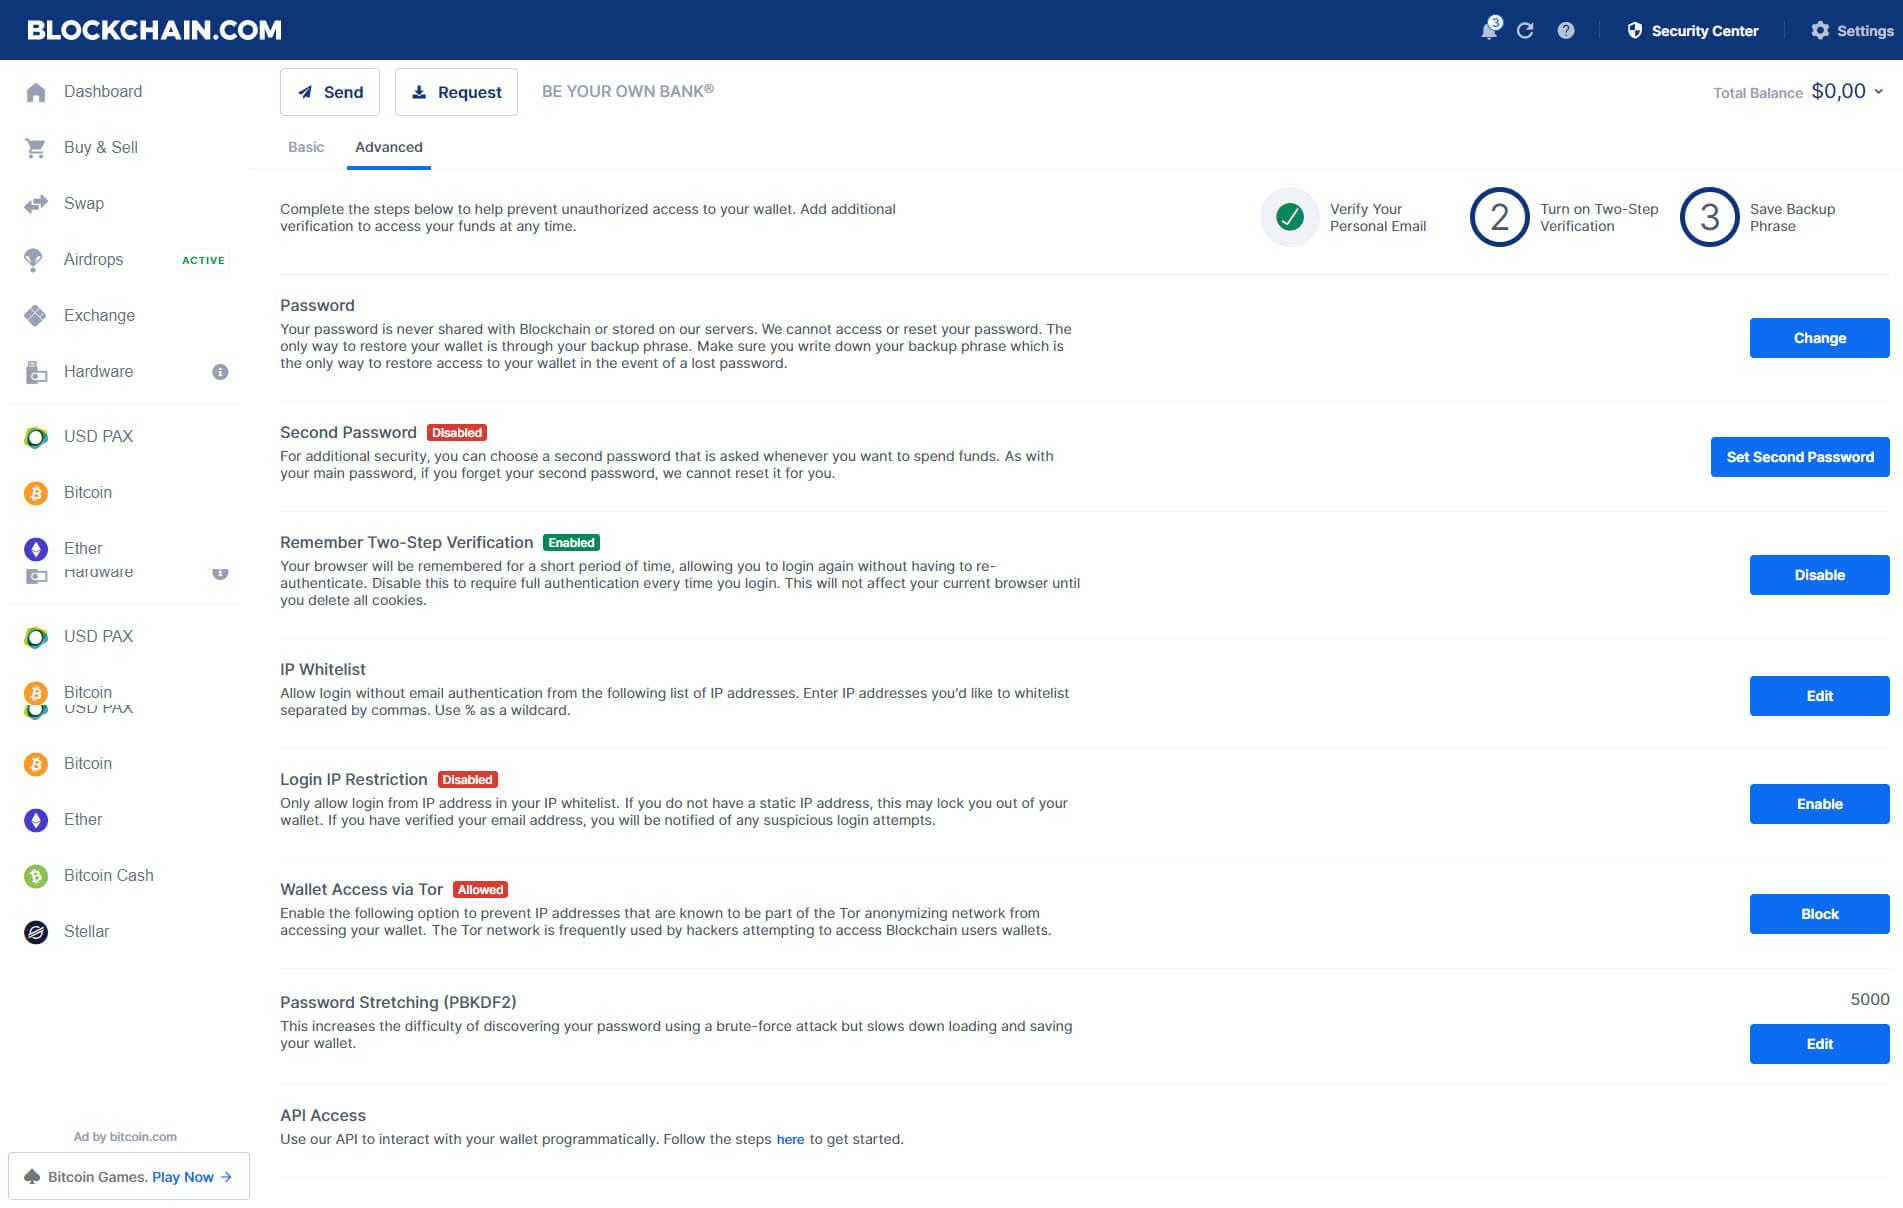
Task: Click the step 3 circle for Save Backup Phrase
Action: pyautogui.click(x=1710, y=217)
